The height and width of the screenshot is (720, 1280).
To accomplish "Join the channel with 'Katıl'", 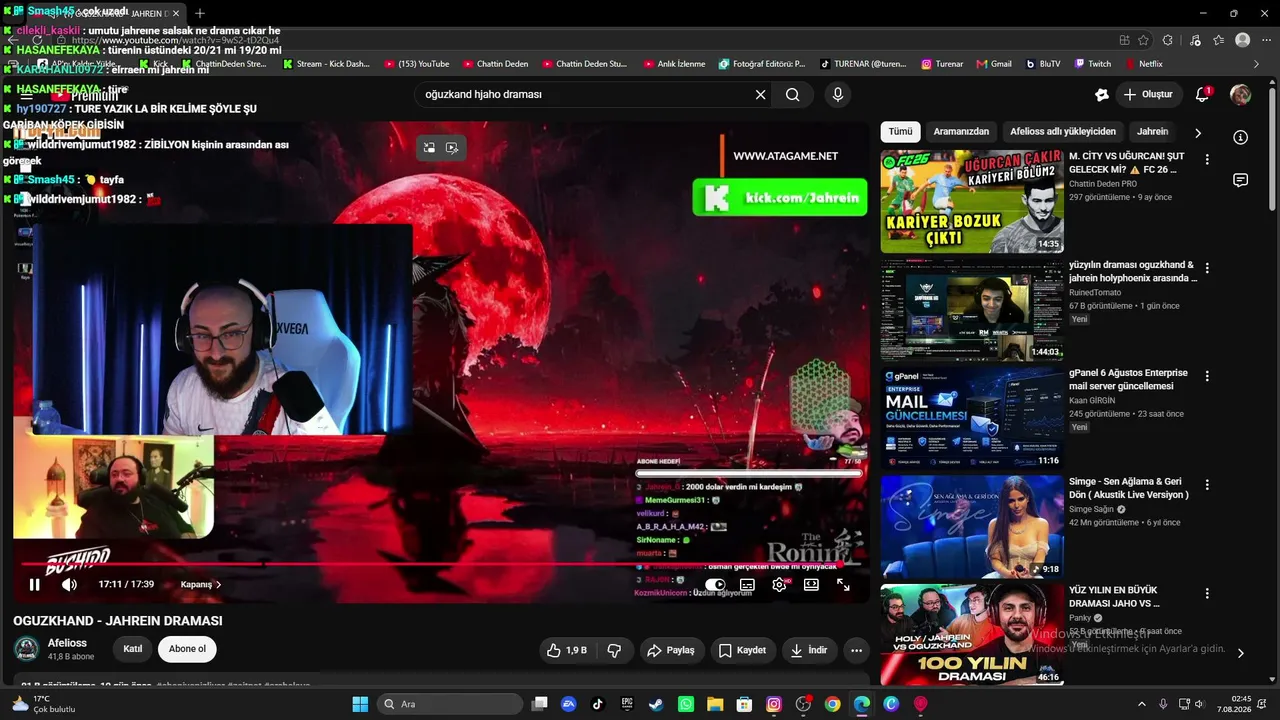I will click(x=133, y=649).
